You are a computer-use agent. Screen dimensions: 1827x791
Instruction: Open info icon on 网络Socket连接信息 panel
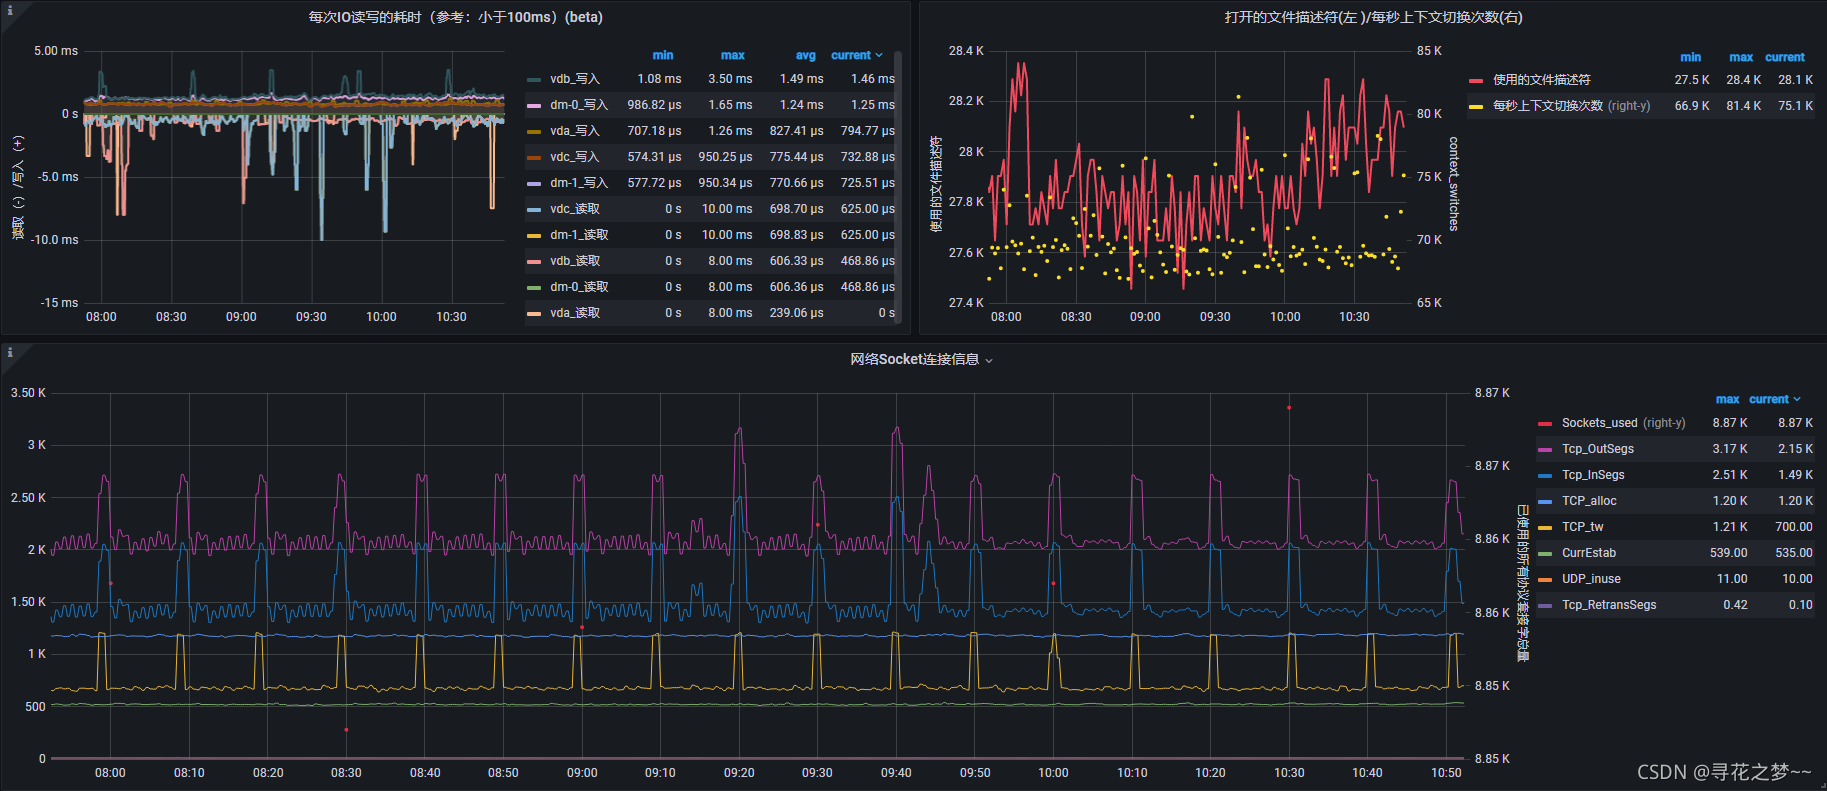(10, 353)
